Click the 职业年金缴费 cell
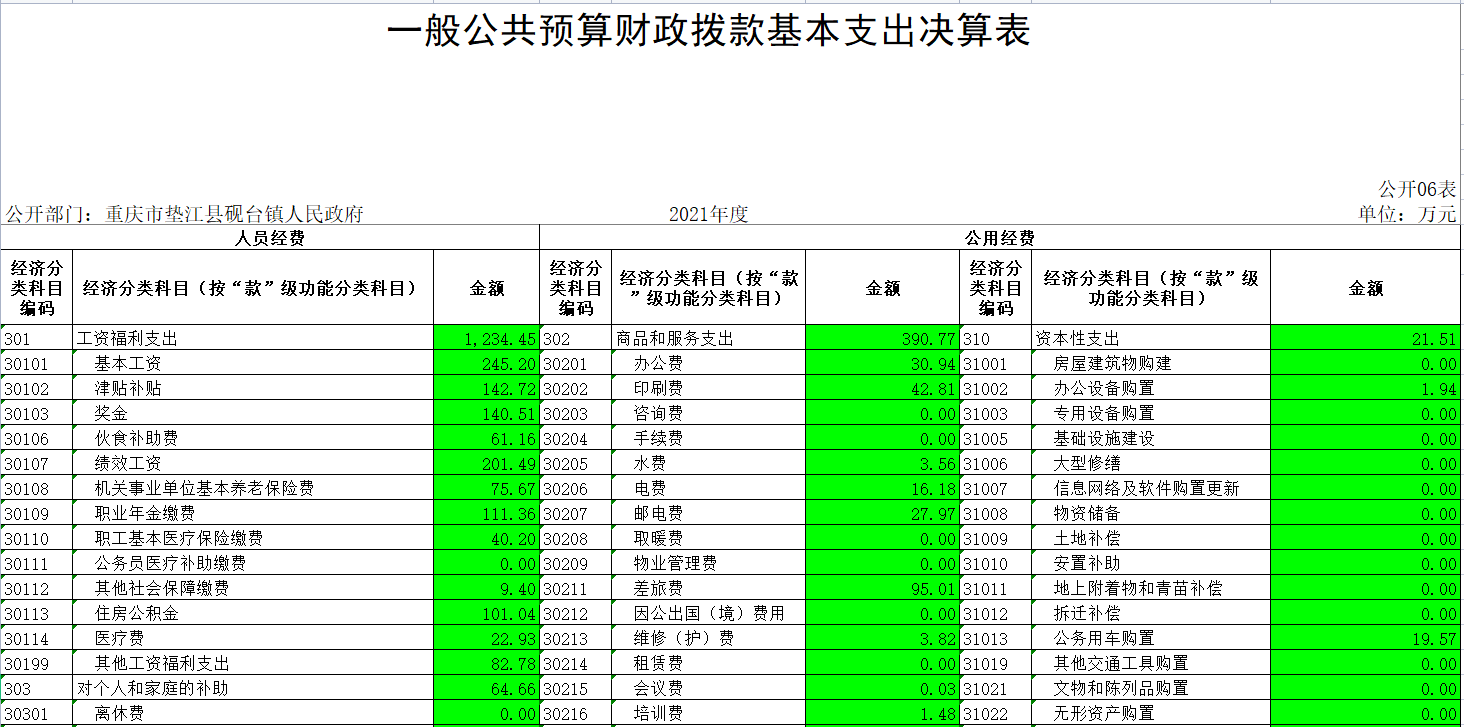Screen dimensions: 1464x727 (253, 513)
